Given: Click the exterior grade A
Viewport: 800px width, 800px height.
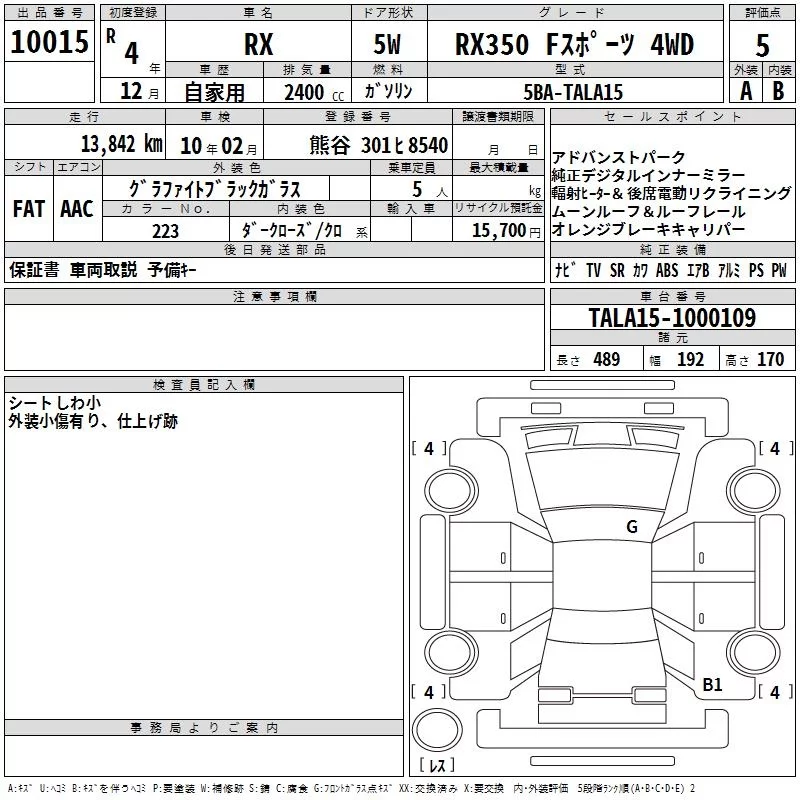Looking at the screenshot, I should [746, 91].
